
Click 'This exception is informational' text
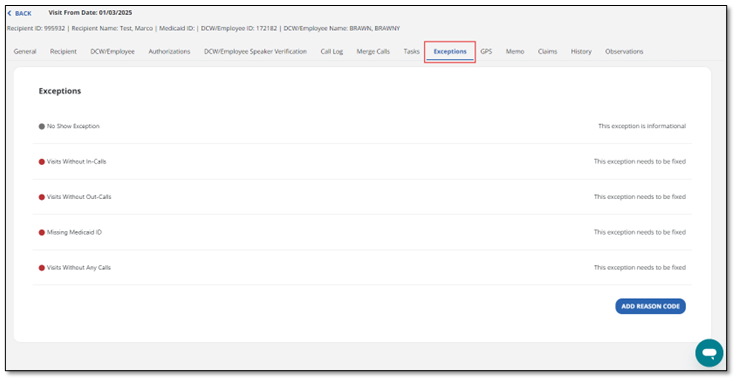(x=642, y=126)
